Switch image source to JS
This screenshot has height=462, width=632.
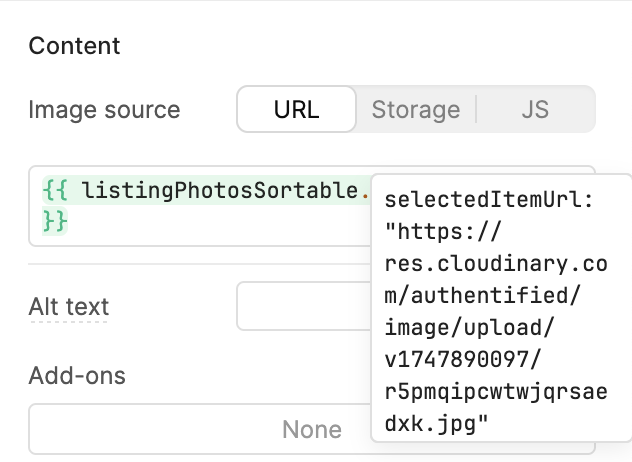click(x=535, y=109)
